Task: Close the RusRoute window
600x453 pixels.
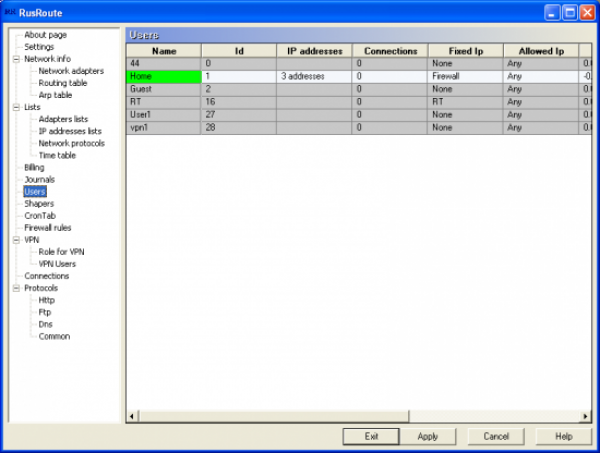Action: [x=587, y=13]
